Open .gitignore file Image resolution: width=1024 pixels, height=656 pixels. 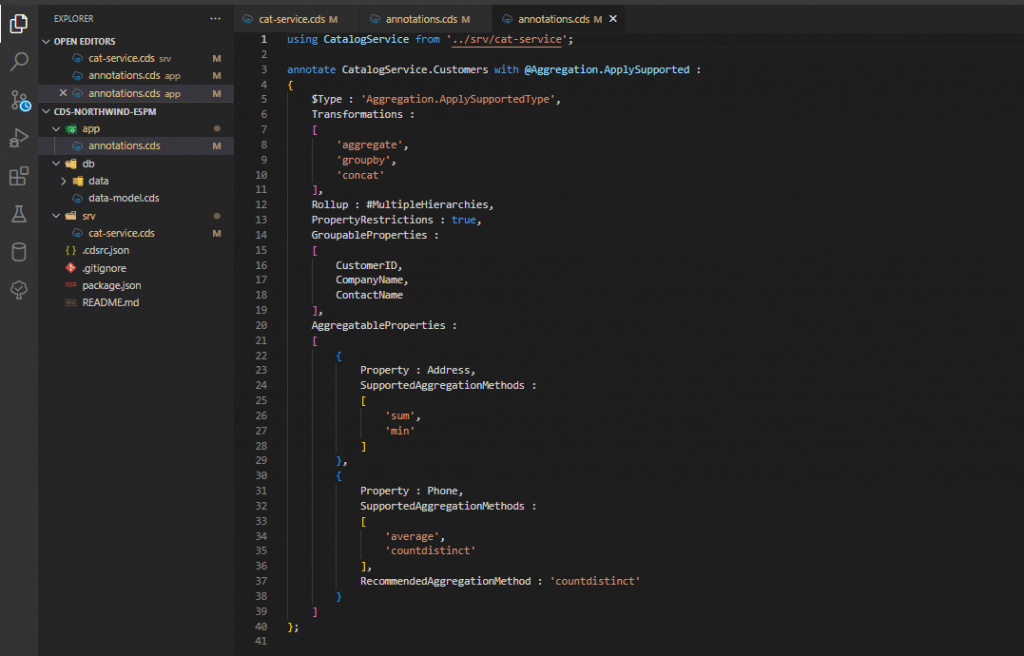click(x=136, y=268)
